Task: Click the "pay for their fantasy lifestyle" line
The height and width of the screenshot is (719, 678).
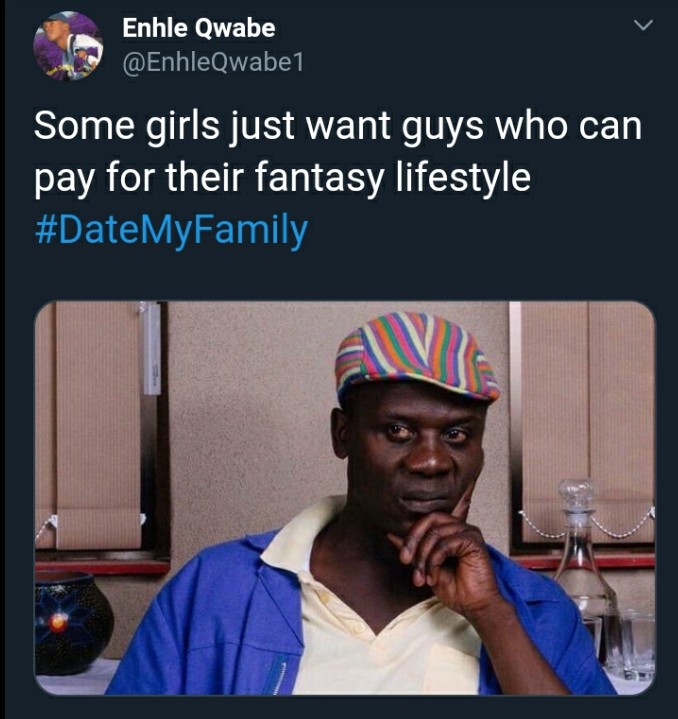Action: click(x=282, y=178)
